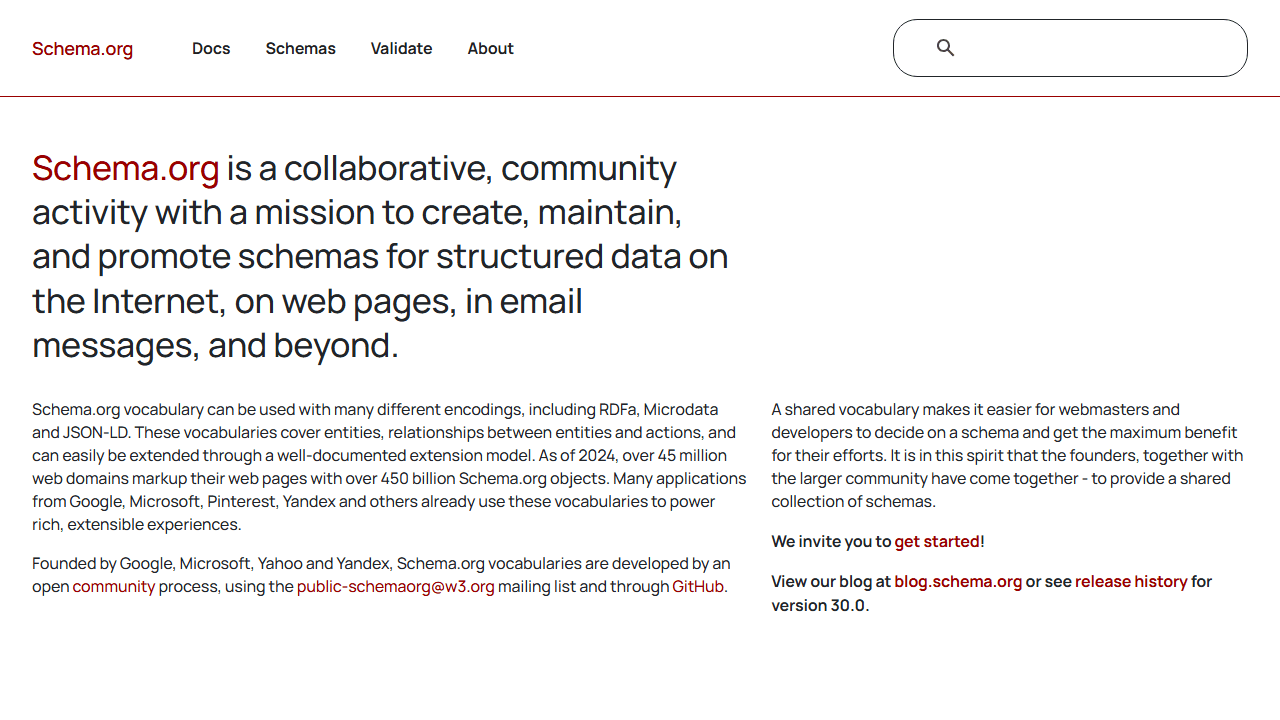Click the get started link

pos(937,541)
